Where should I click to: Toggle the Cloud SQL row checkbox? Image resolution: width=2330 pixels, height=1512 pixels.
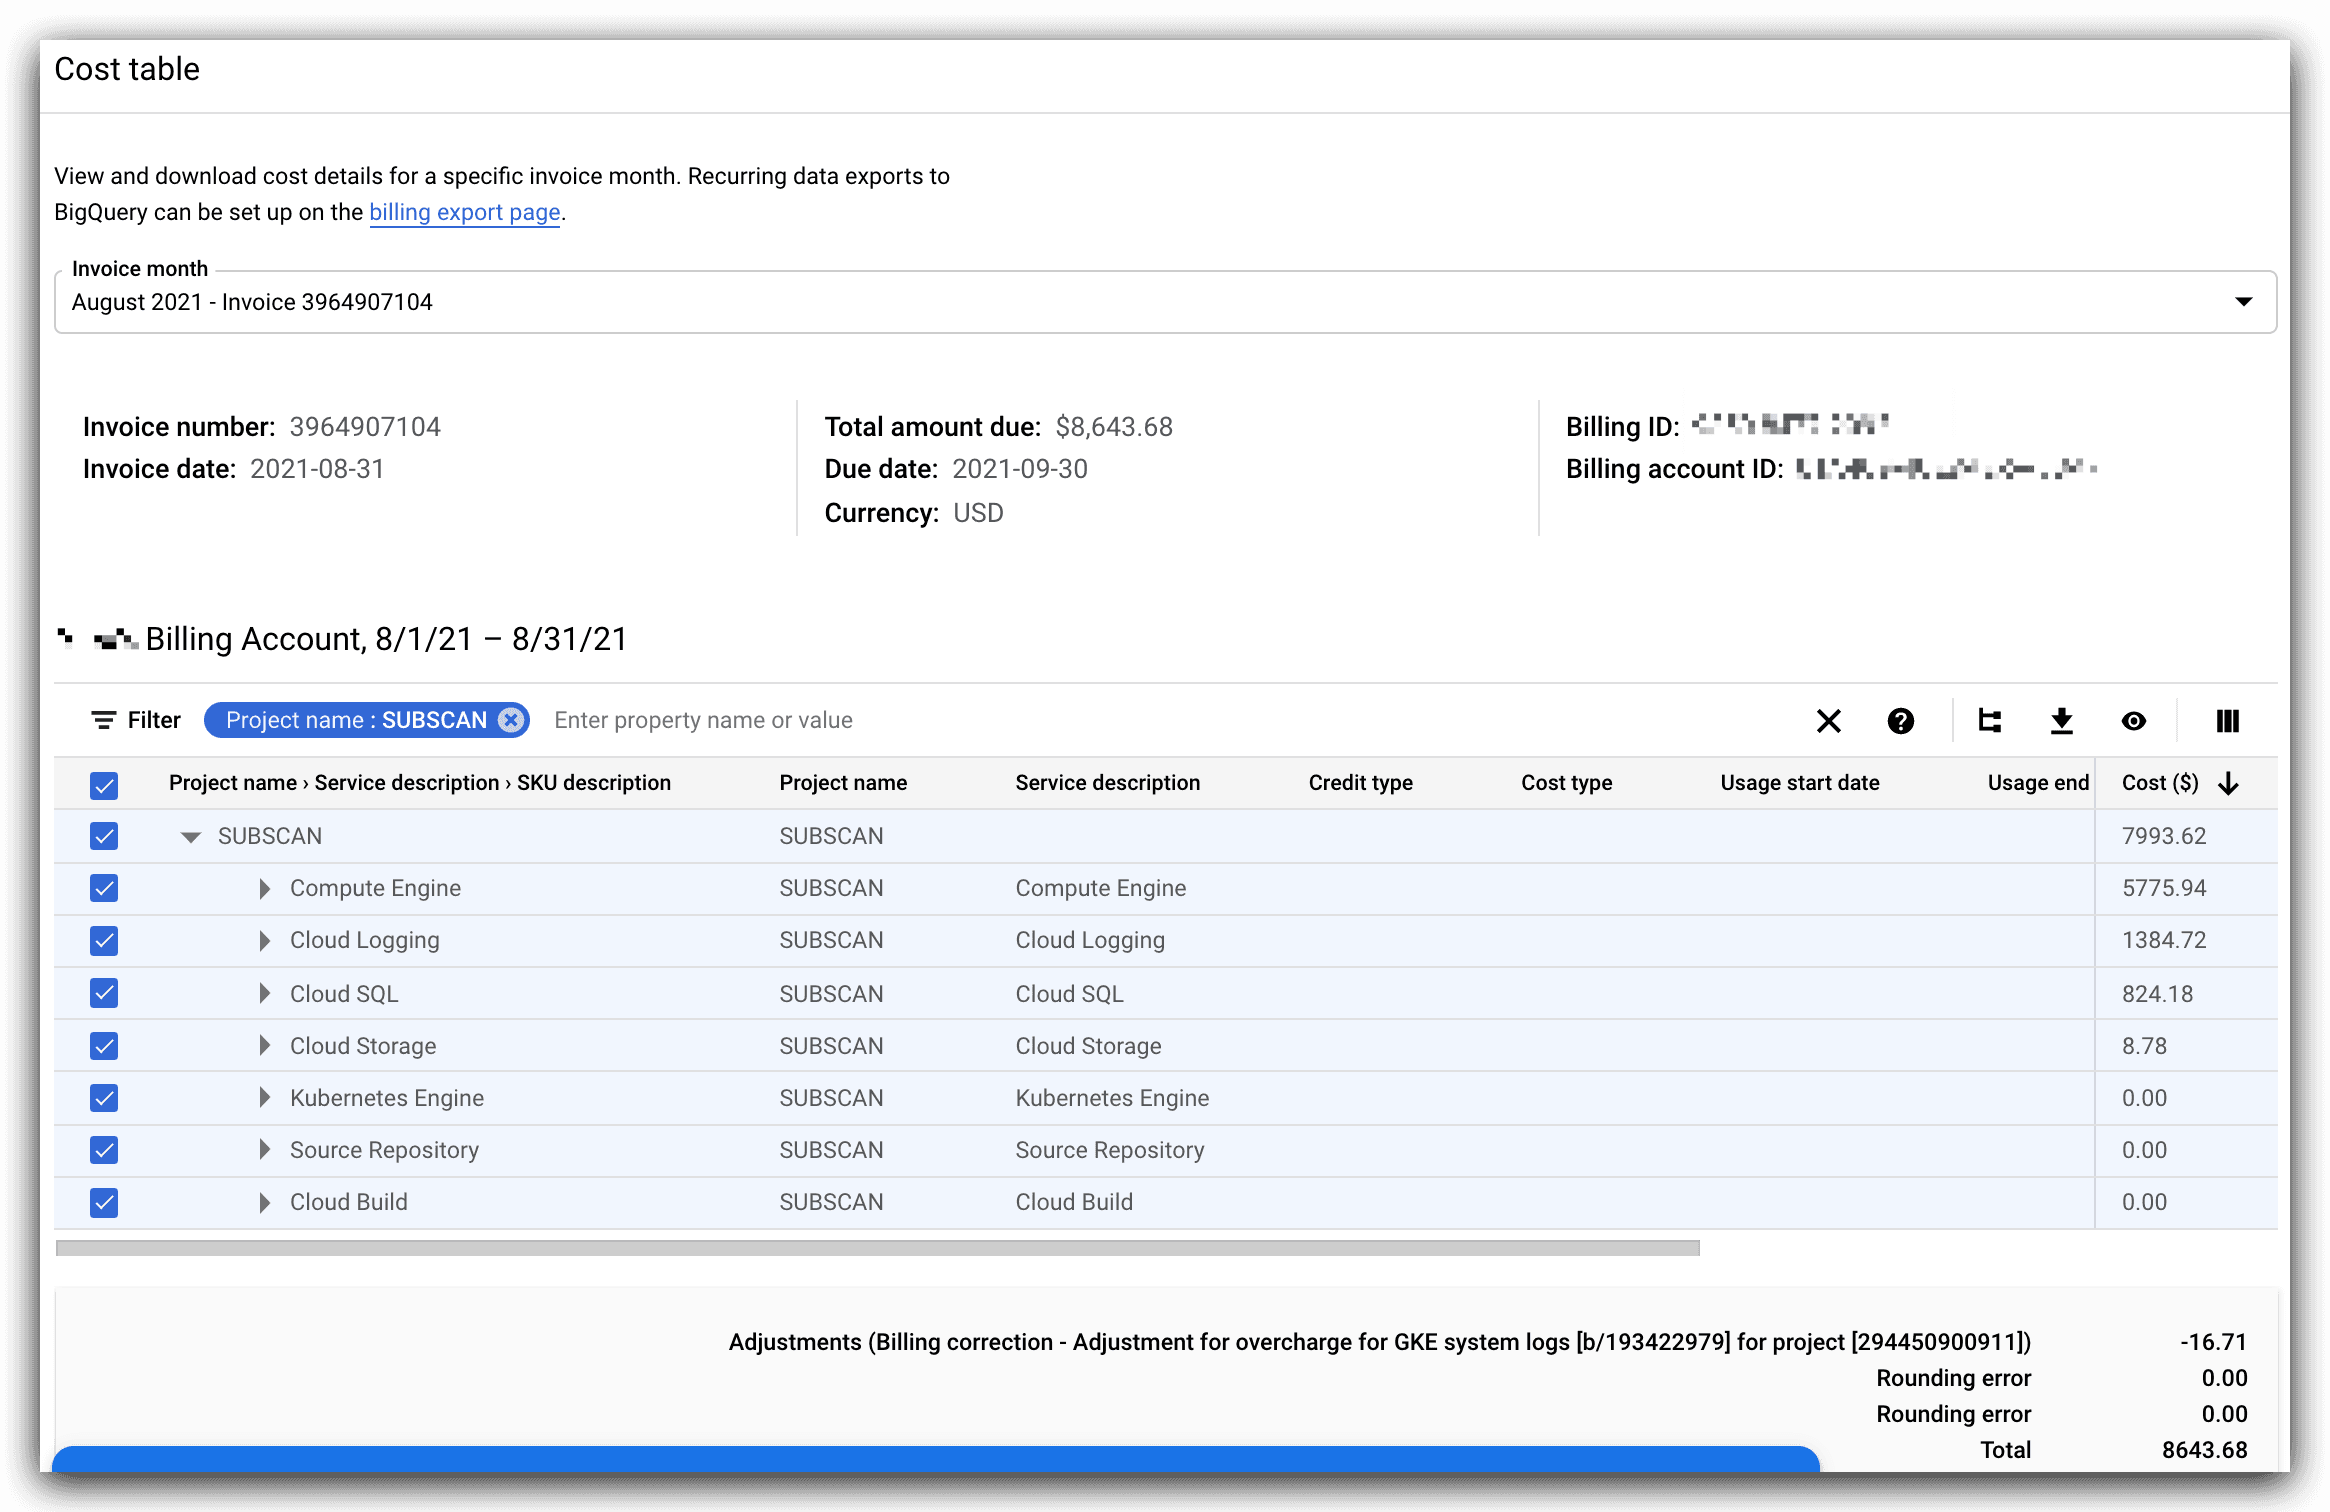click(104, 993)
